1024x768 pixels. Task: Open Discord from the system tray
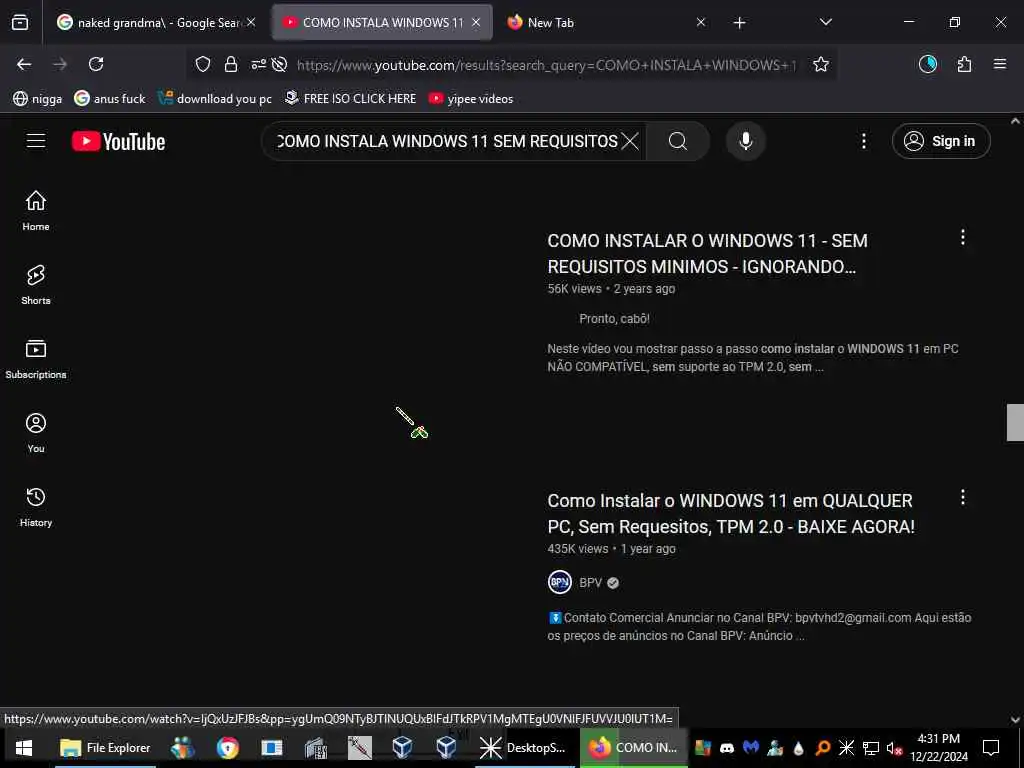coord(727,748)
